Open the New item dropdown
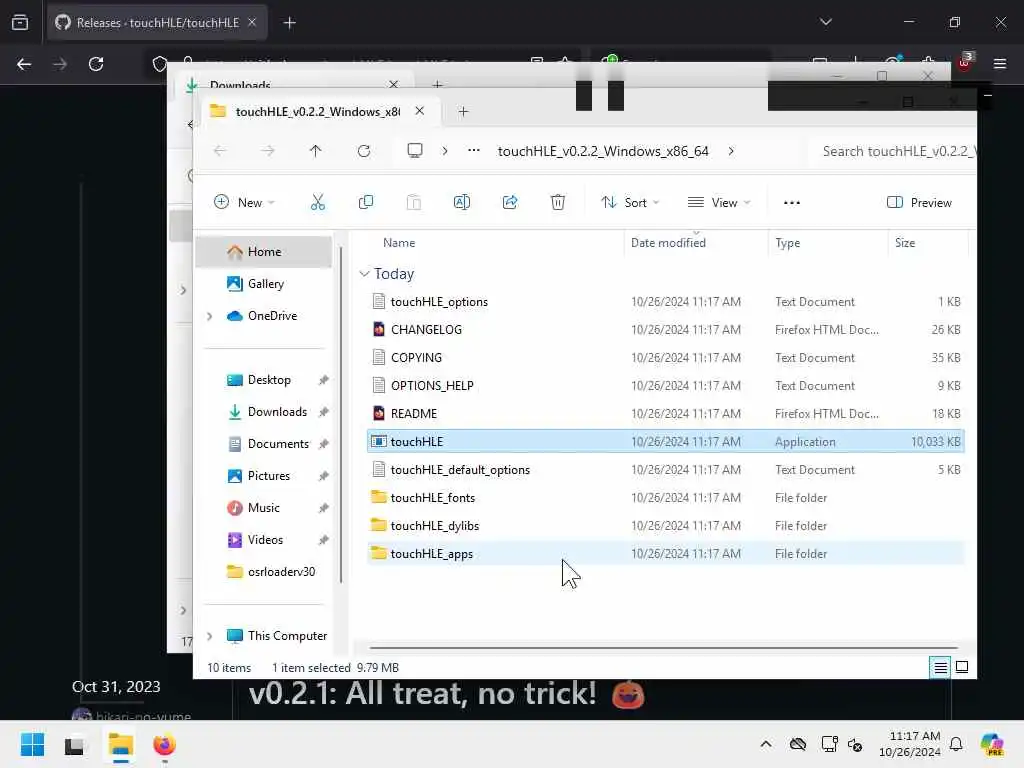 click(x=244, y=202)
